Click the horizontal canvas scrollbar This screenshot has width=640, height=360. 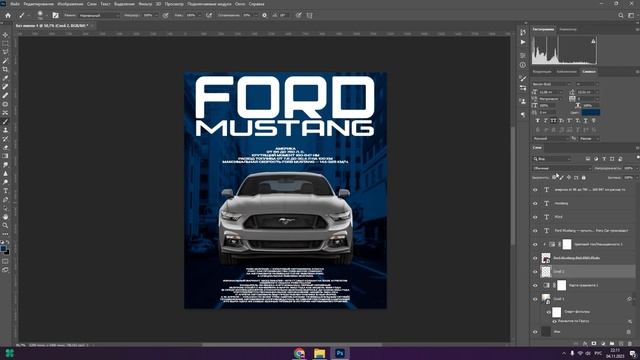(292, 345)
